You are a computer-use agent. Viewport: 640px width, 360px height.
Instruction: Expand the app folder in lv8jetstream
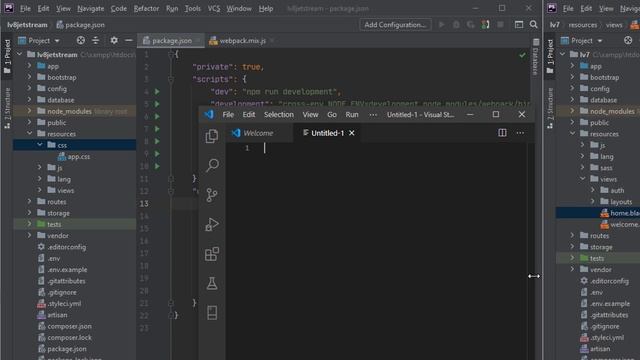click(x=29, y=66)
